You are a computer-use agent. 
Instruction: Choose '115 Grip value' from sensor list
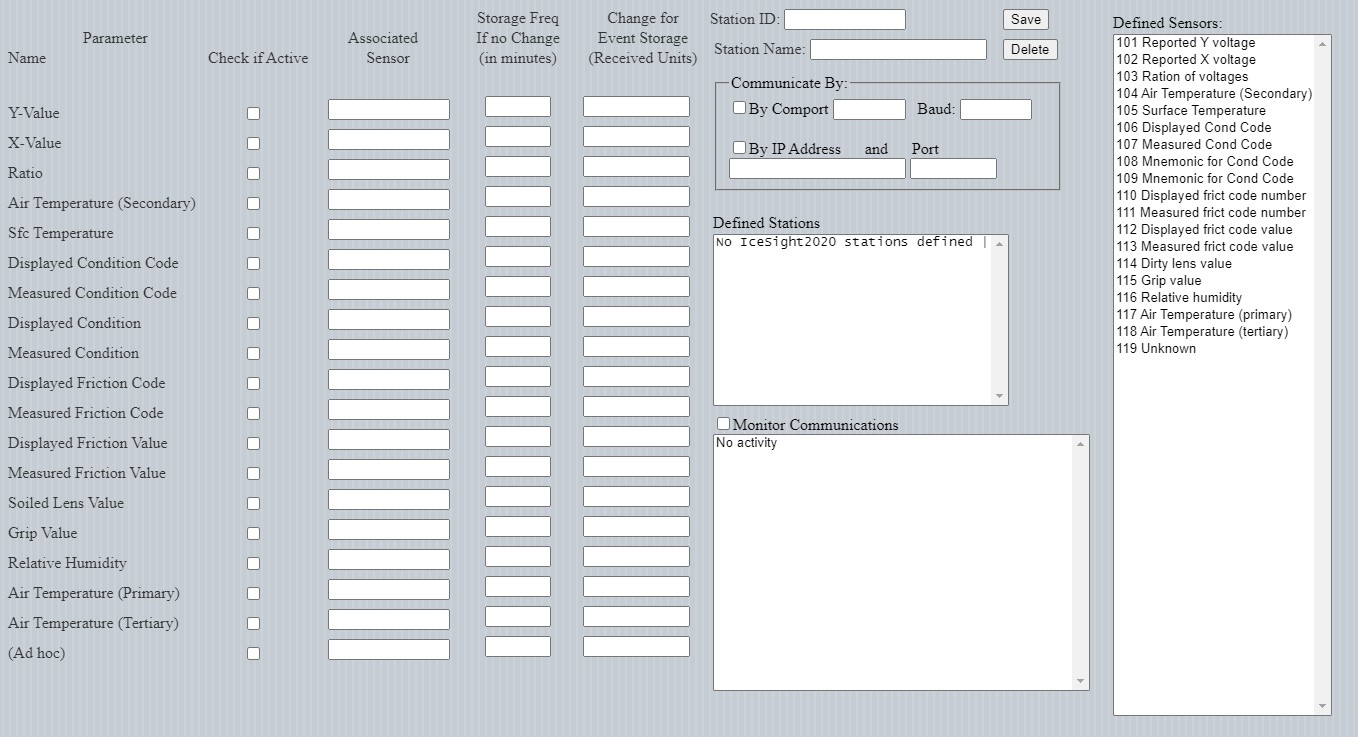point(1158,280)
